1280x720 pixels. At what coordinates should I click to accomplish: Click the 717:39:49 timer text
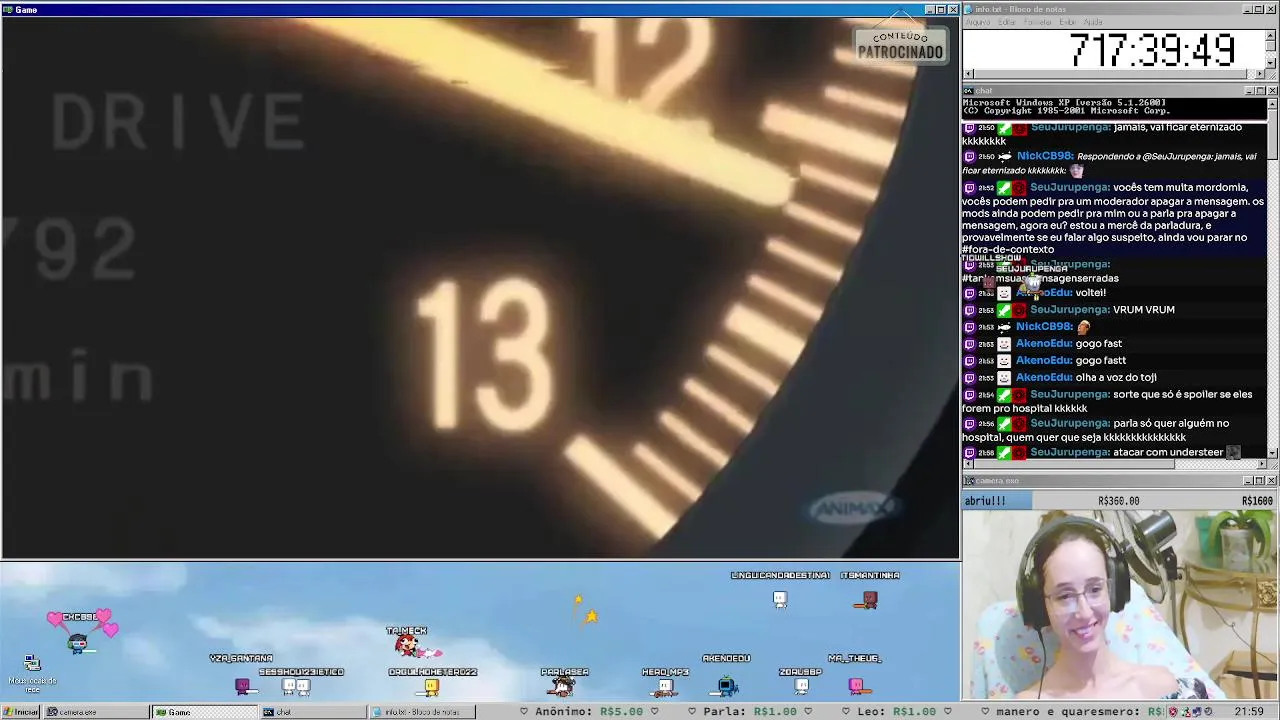pyautogui.click(x=1152, y=50)
